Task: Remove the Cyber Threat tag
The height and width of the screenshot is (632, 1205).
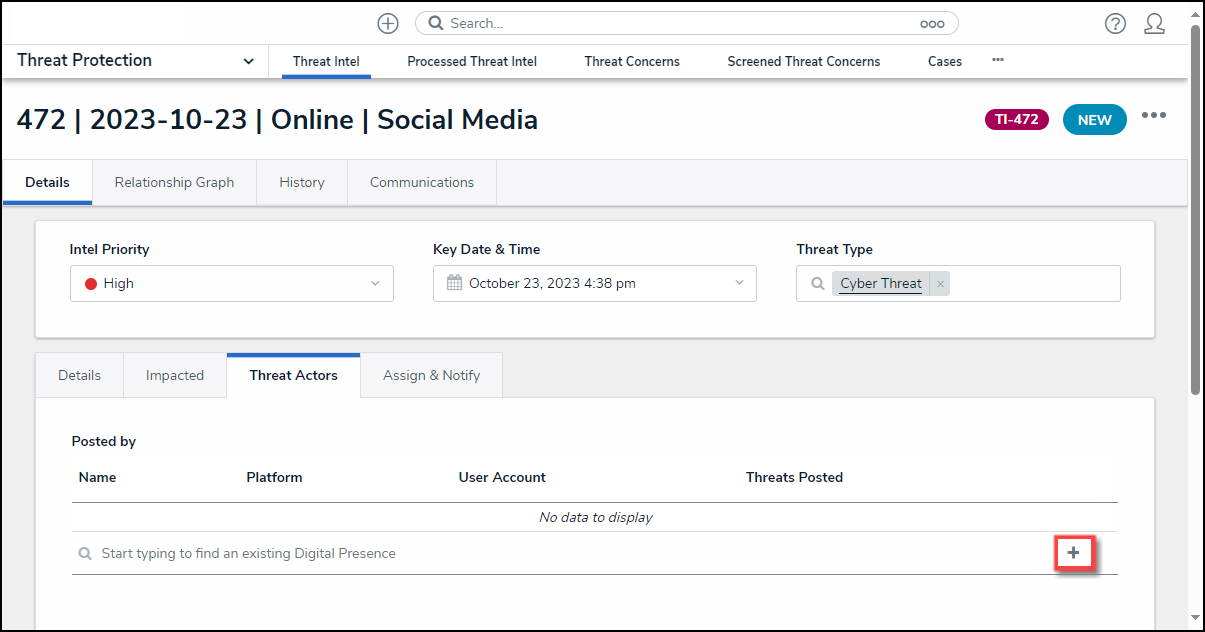Action: (x=940, y=284)
